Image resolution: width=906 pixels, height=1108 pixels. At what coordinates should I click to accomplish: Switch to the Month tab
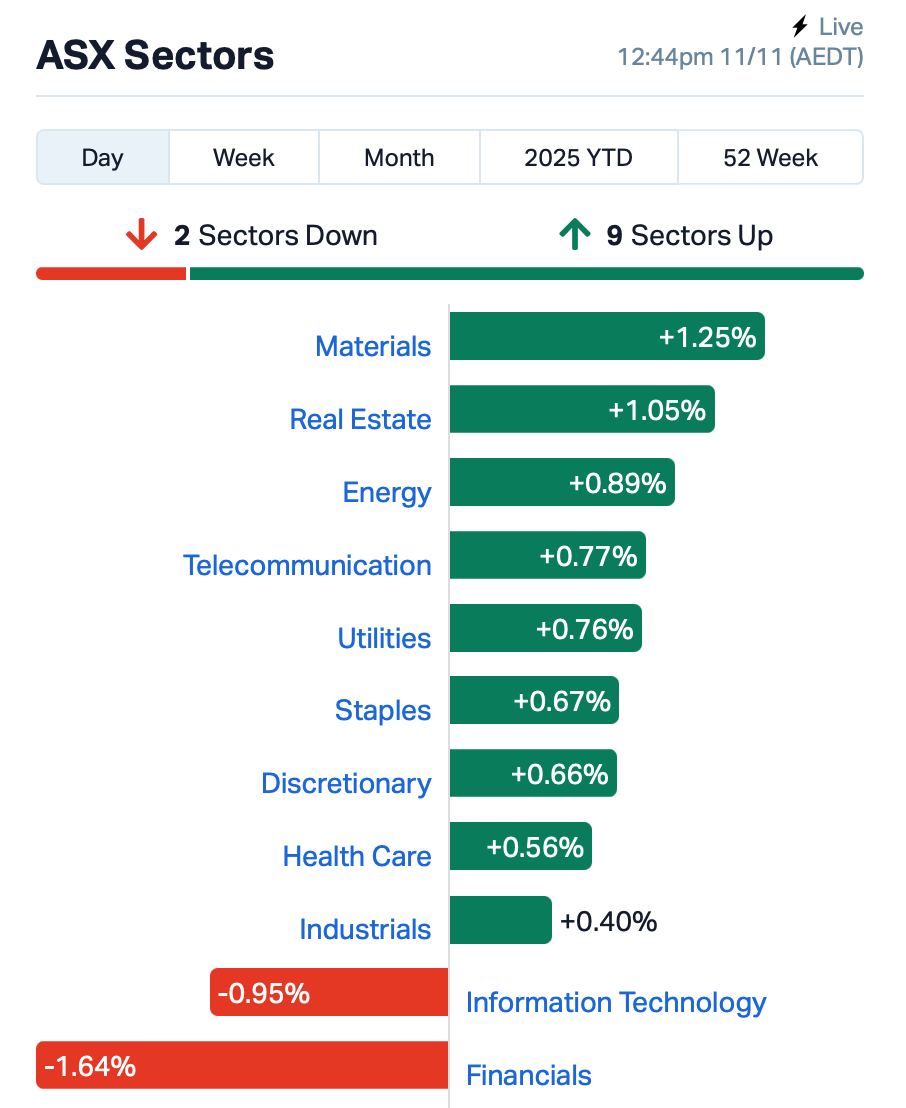coord(399,158)
